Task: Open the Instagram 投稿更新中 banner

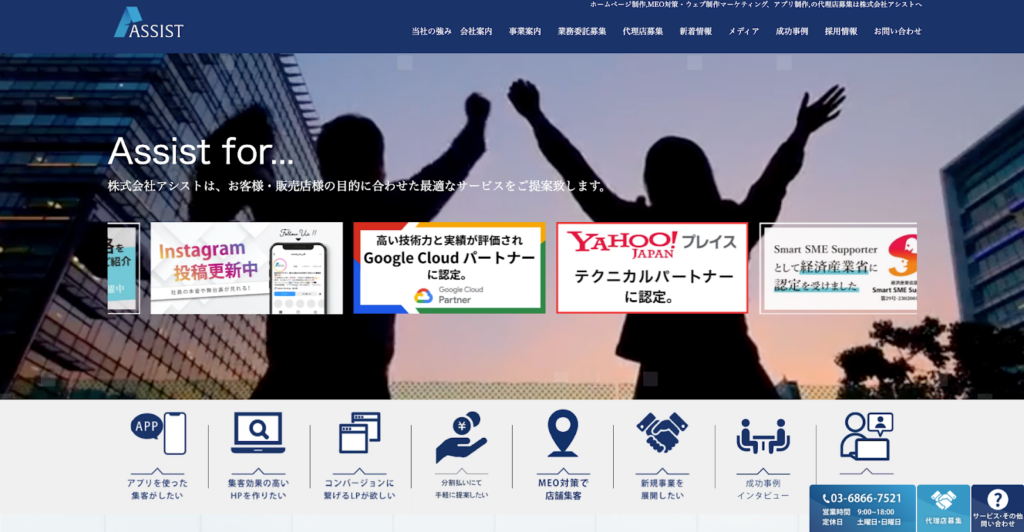Action: point(246,268)
